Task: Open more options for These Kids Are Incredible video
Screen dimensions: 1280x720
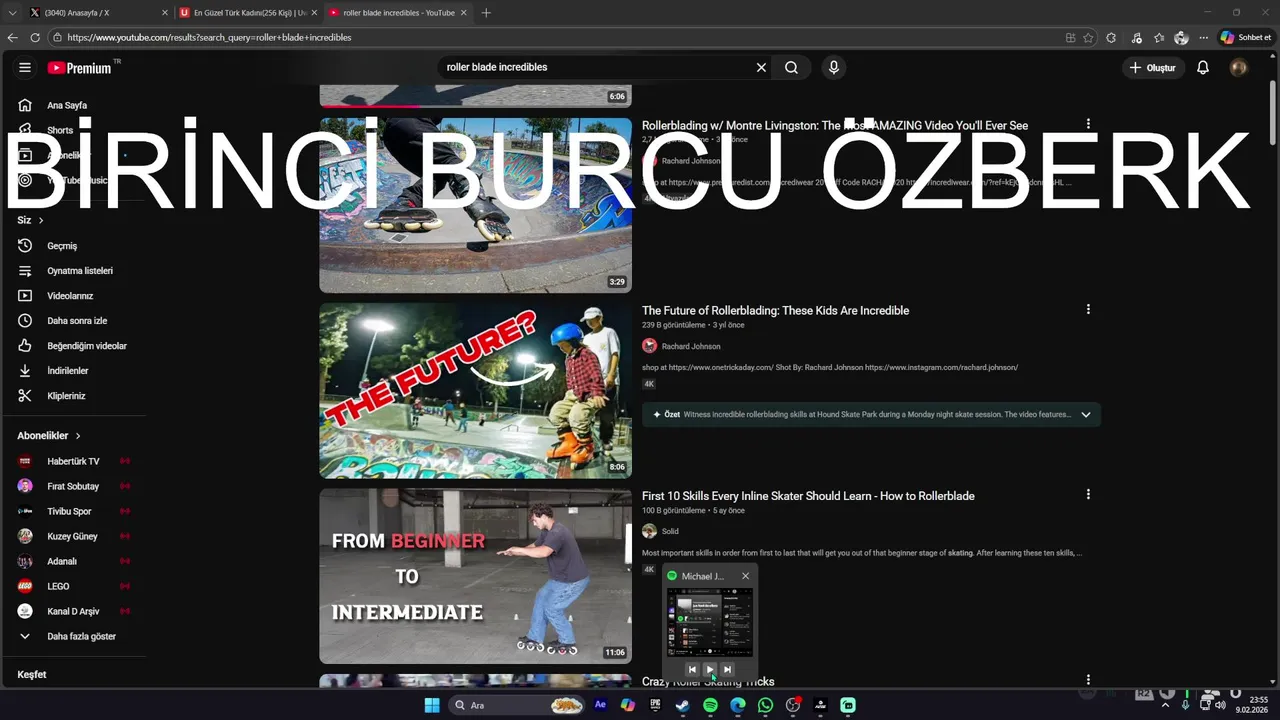Action: tap(1088, 309)
